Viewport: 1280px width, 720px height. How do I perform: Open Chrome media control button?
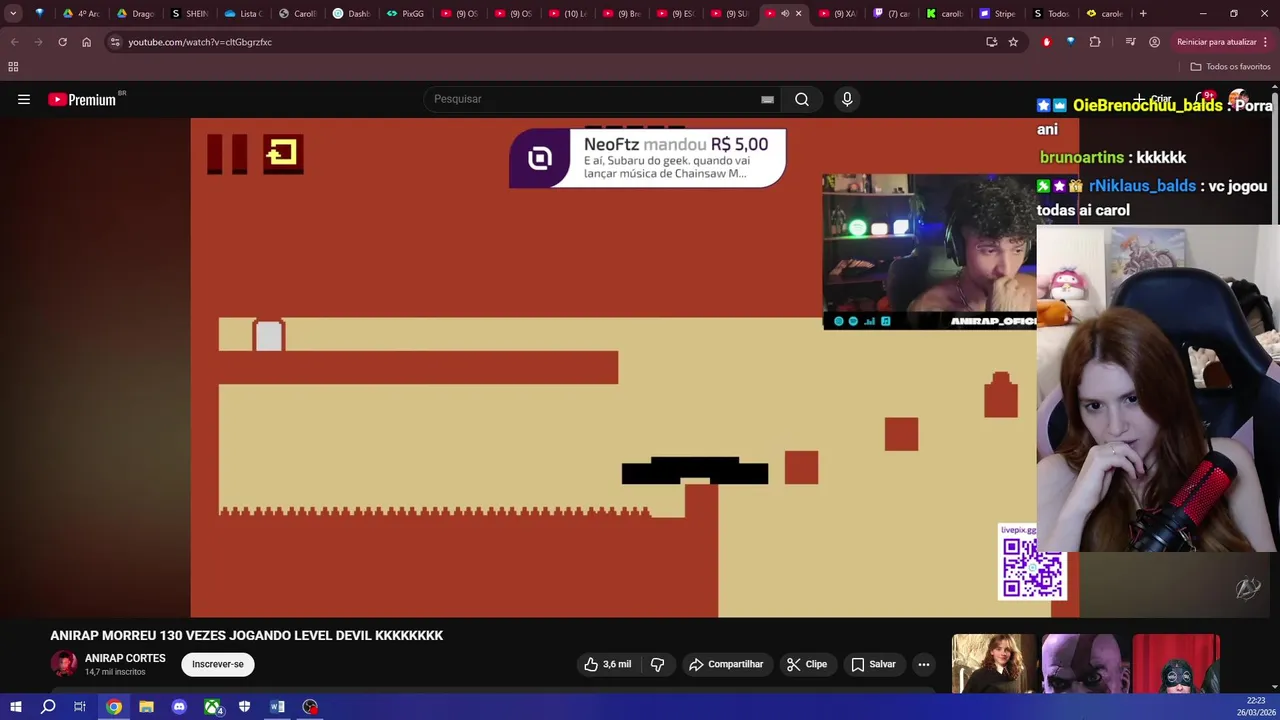(x=1130, y=42)
